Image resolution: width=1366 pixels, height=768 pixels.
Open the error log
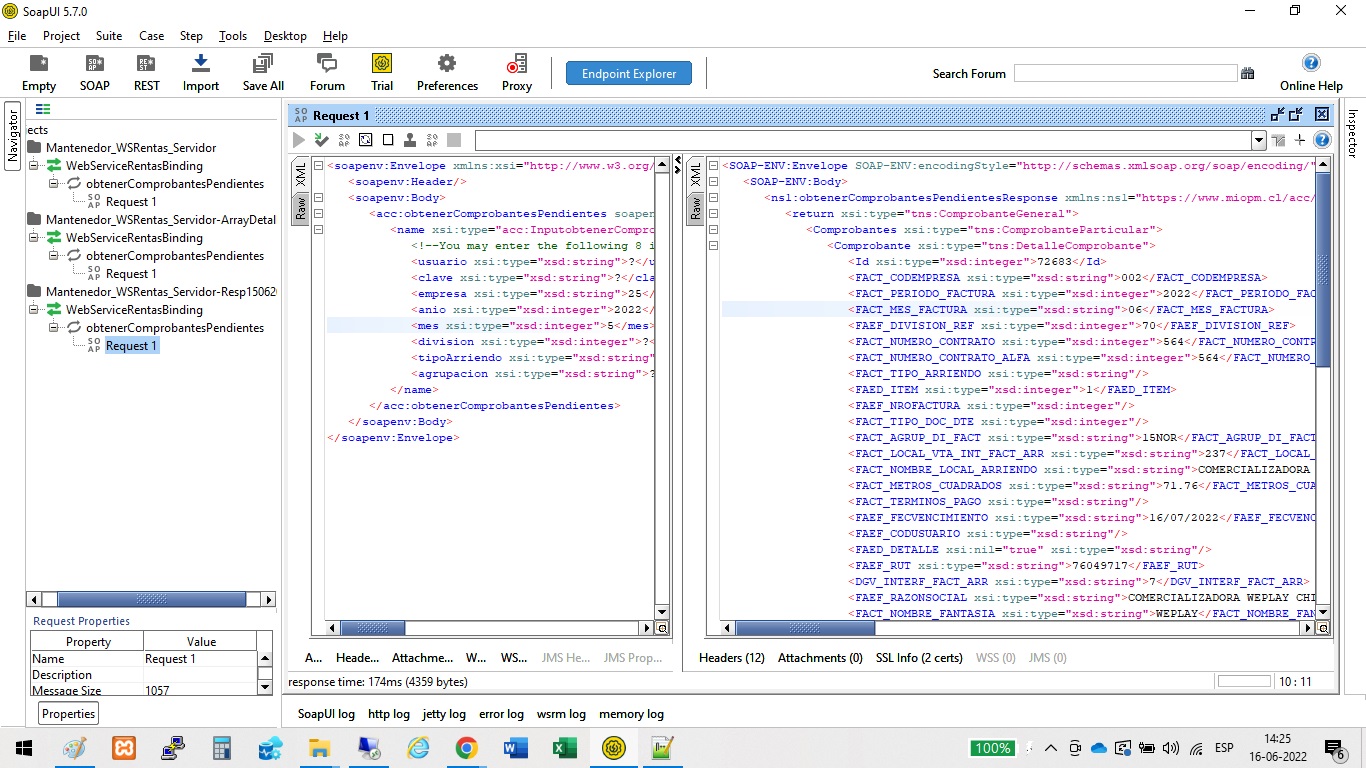(x=501, y=714)
